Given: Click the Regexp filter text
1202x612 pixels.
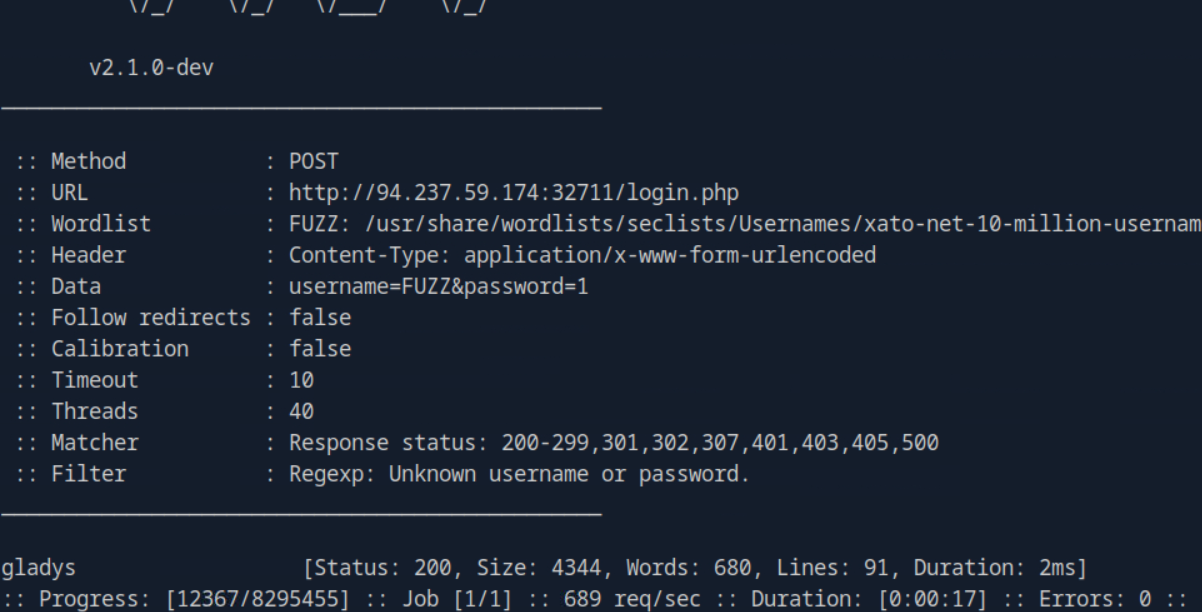Looking at the screenshot, I should [x=519, y=474].
